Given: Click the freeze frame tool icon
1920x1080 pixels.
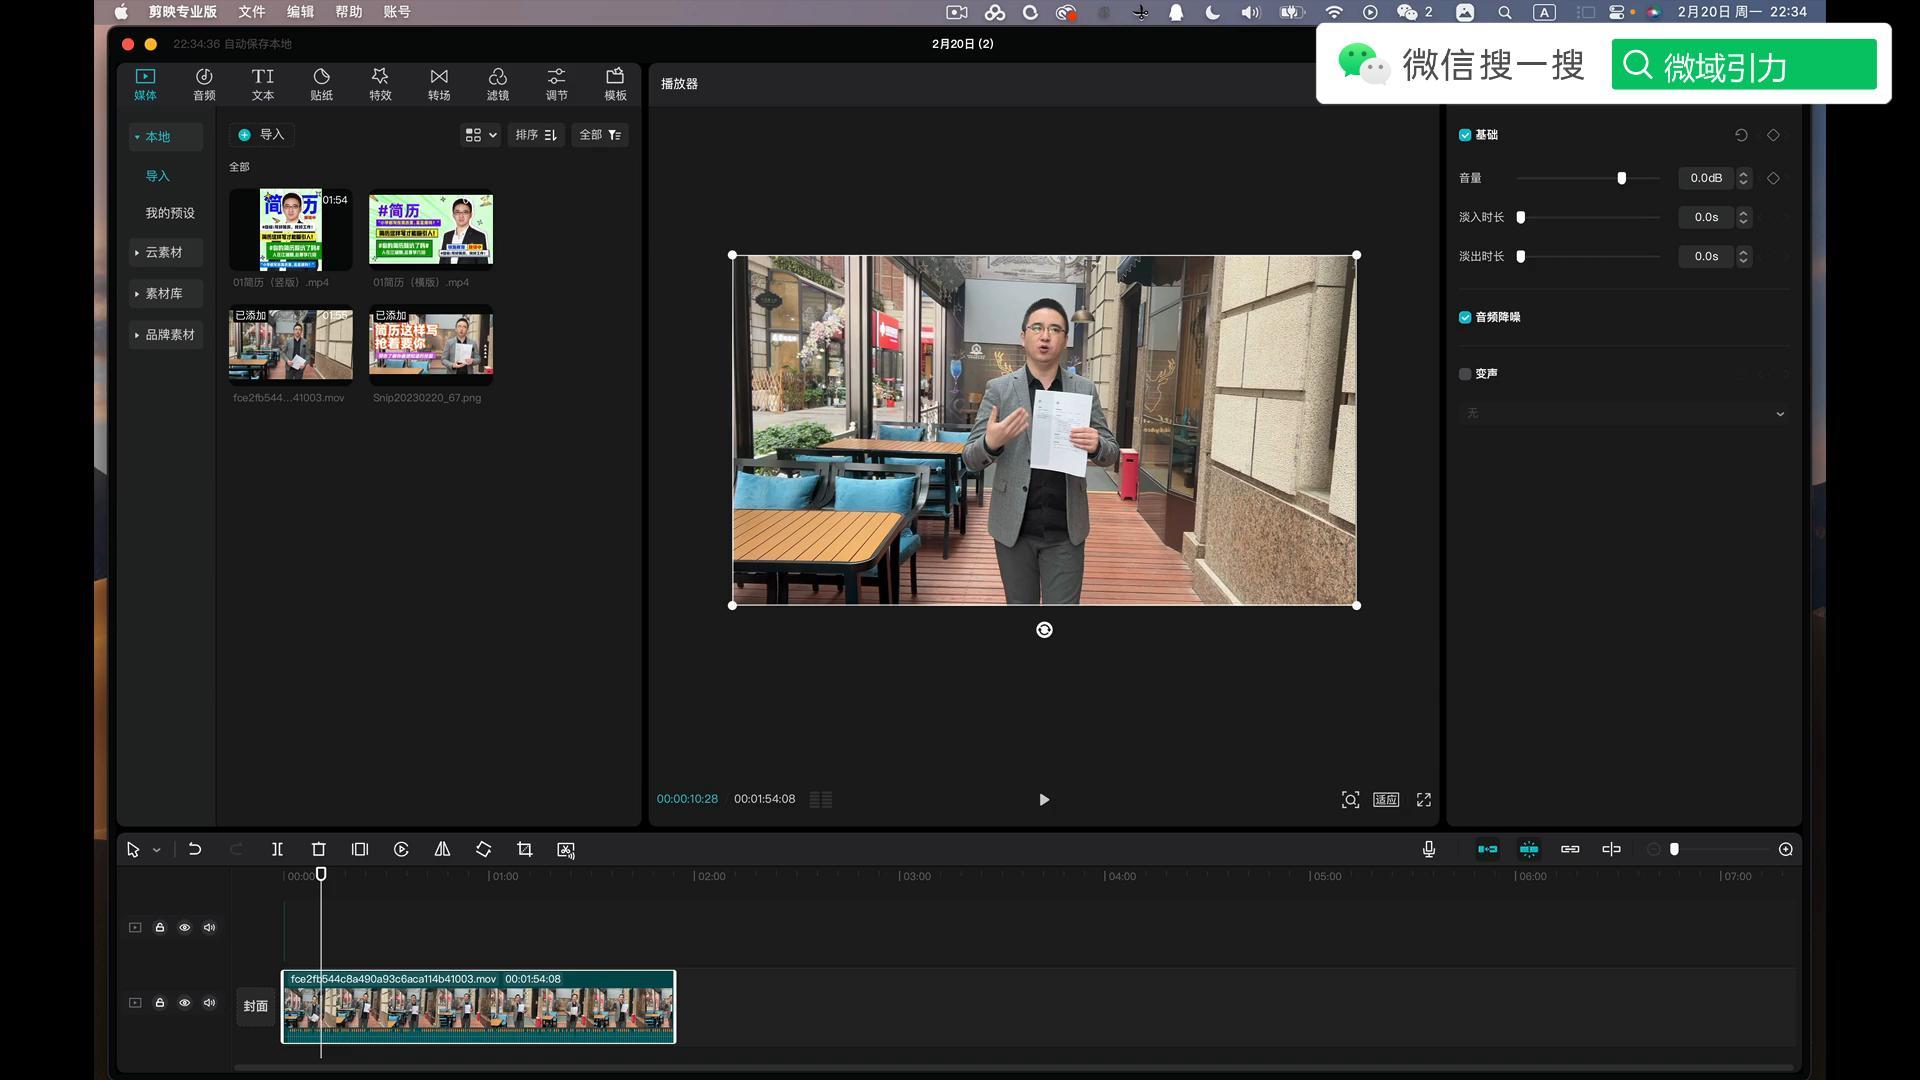Looking at the screenshot, I should (x=360, y=850).
